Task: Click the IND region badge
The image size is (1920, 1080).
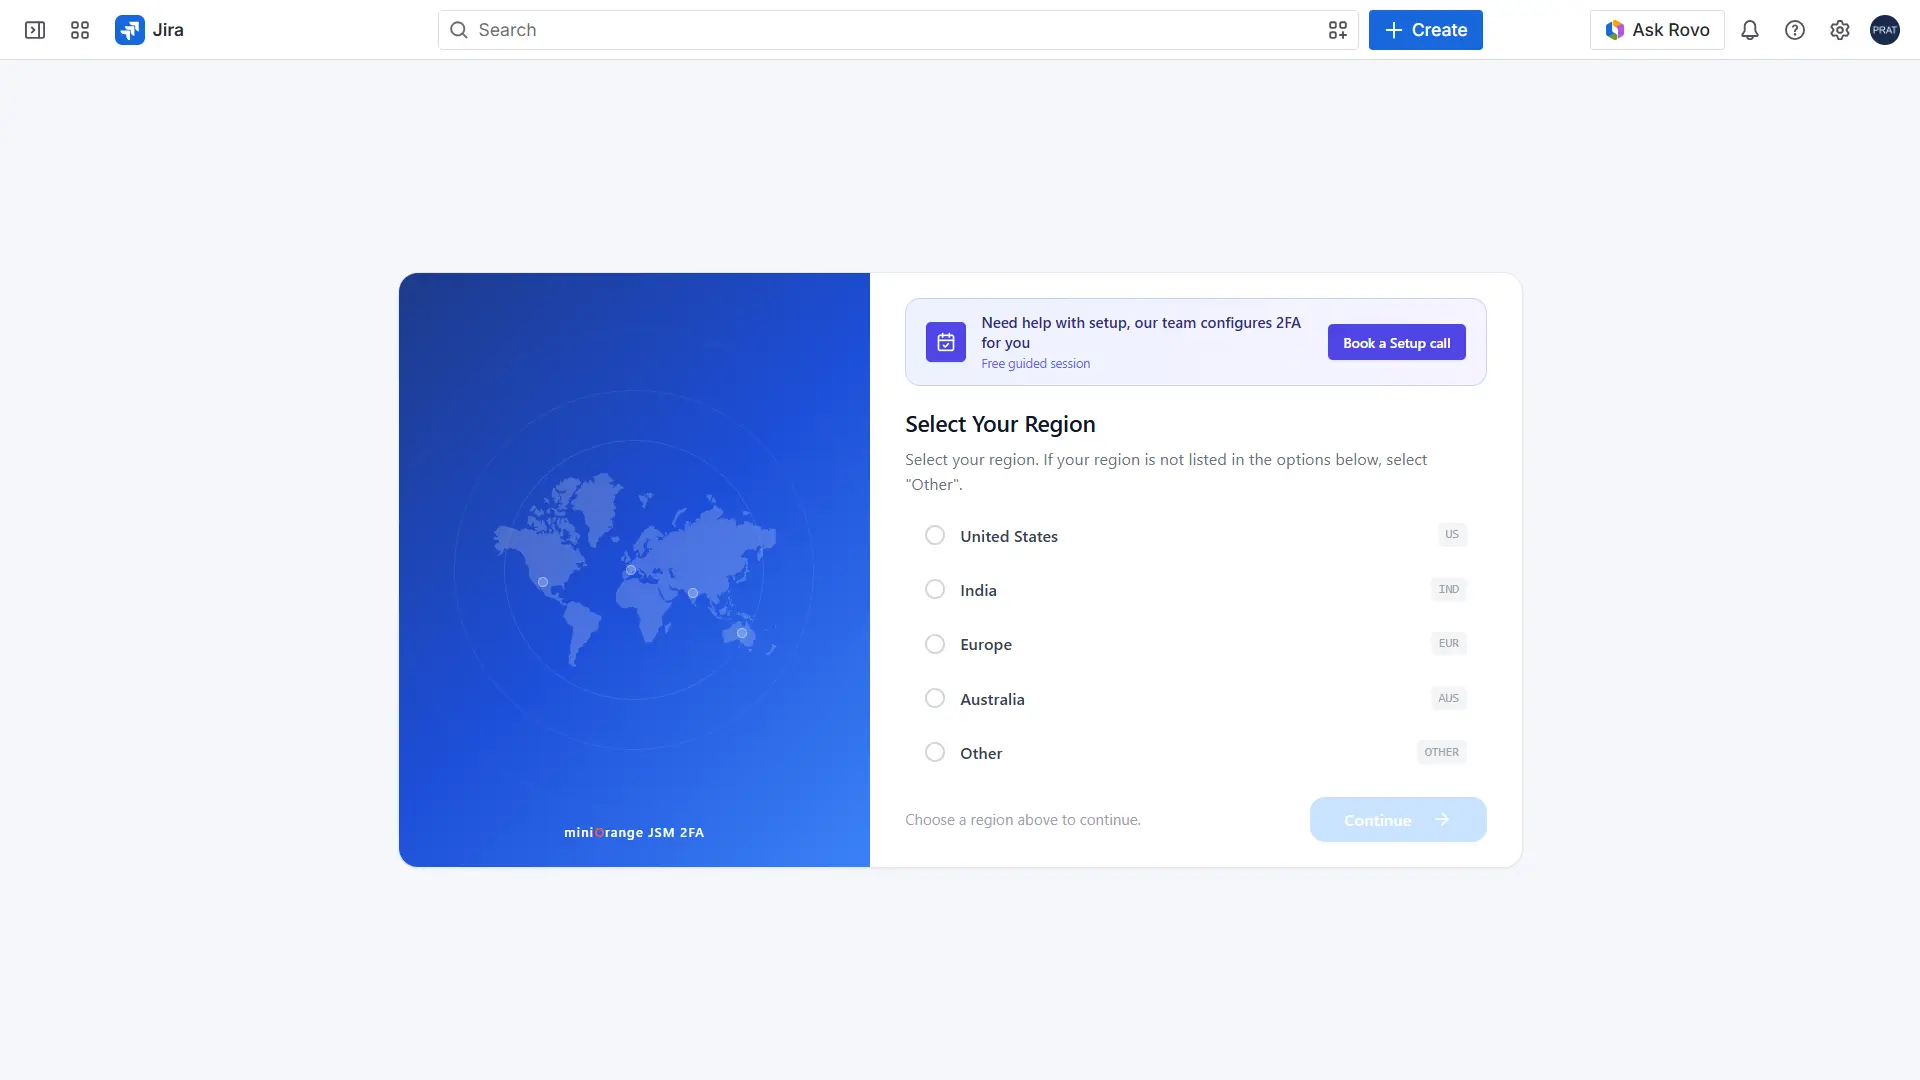Action: click(1449, 589)
